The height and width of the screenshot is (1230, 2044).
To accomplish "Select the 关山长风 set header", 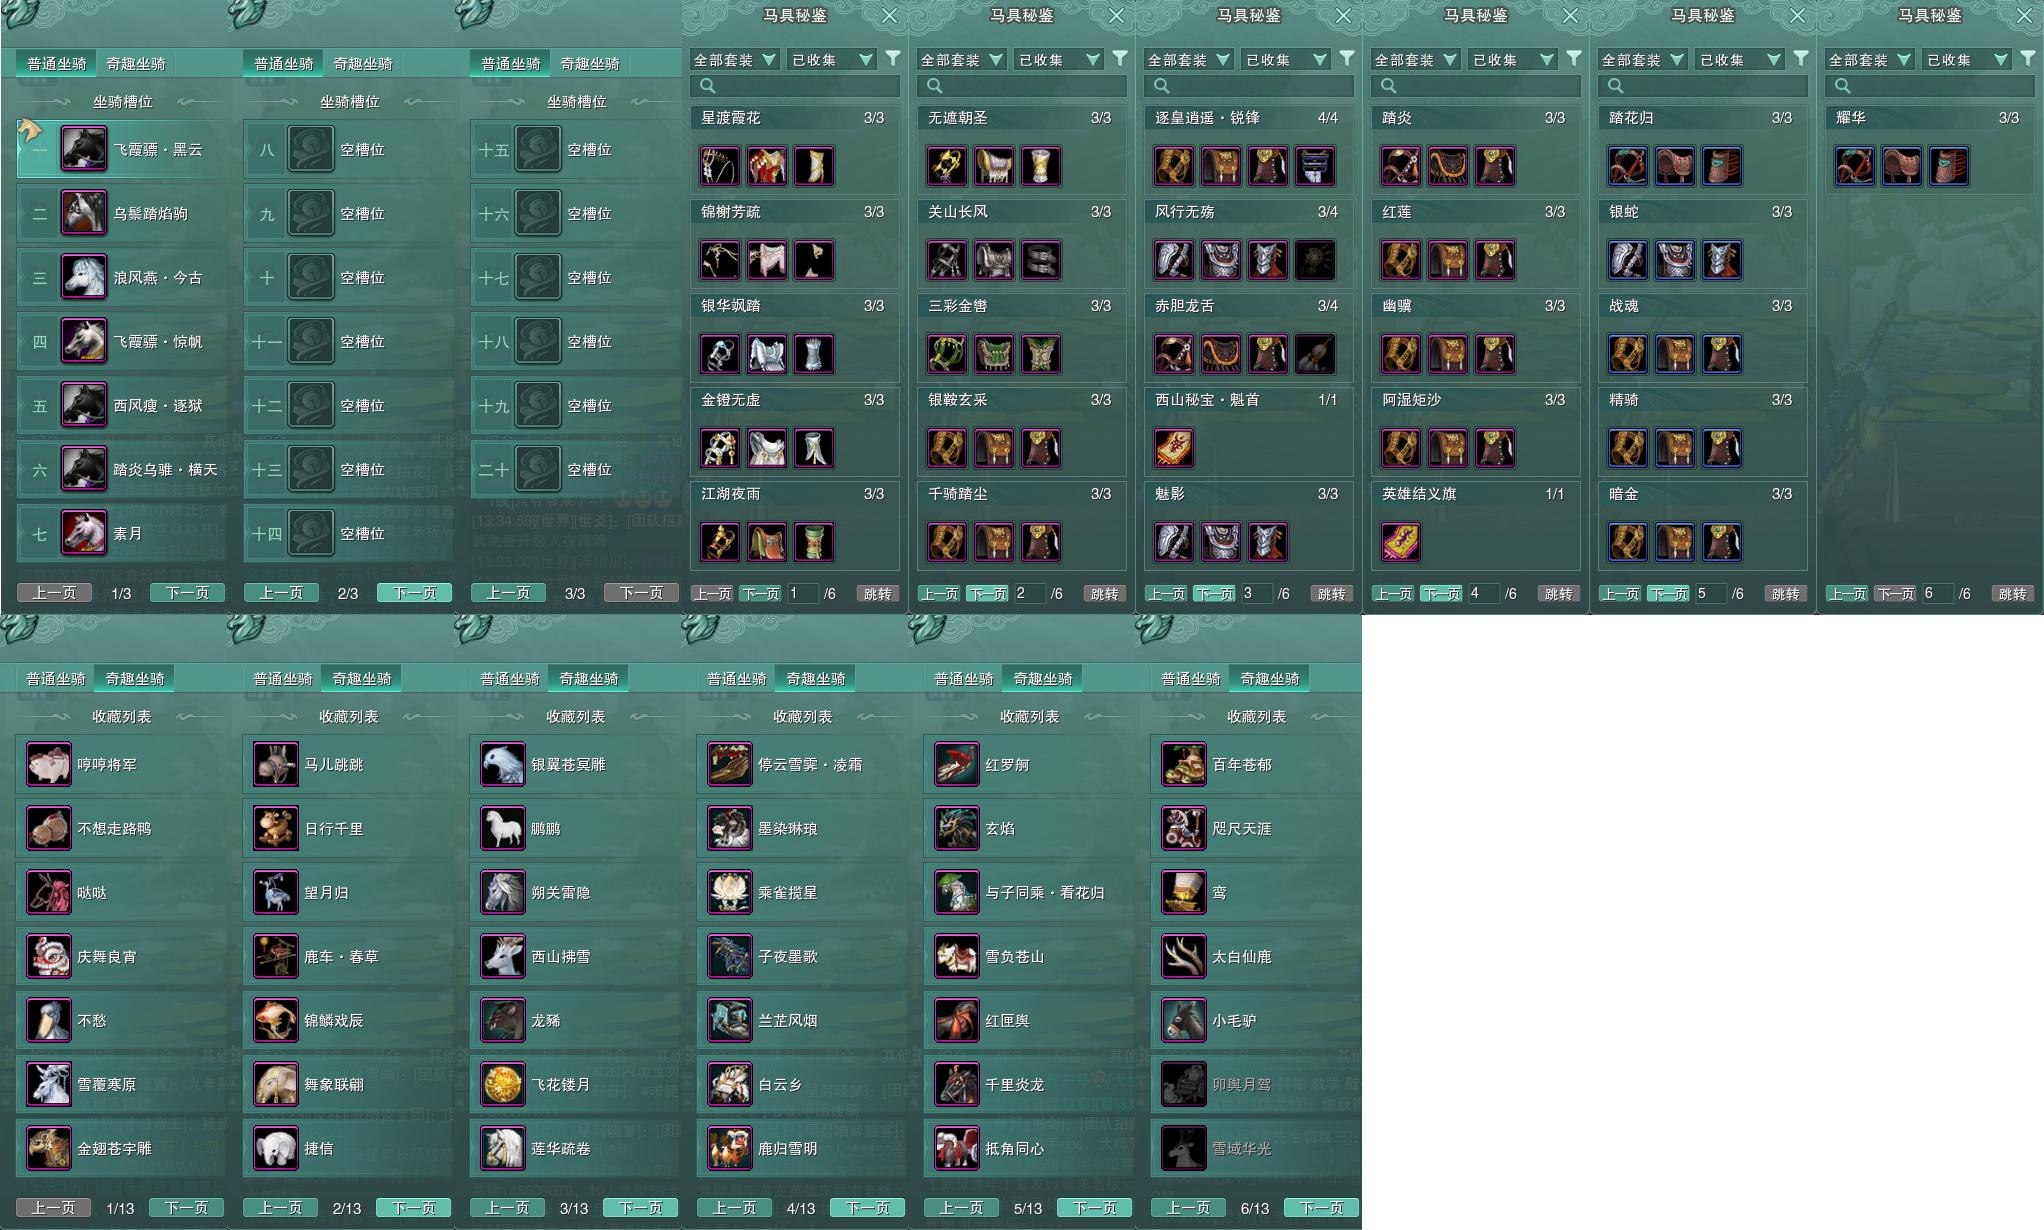I will pyautogui.click(x=1022, y=212).
